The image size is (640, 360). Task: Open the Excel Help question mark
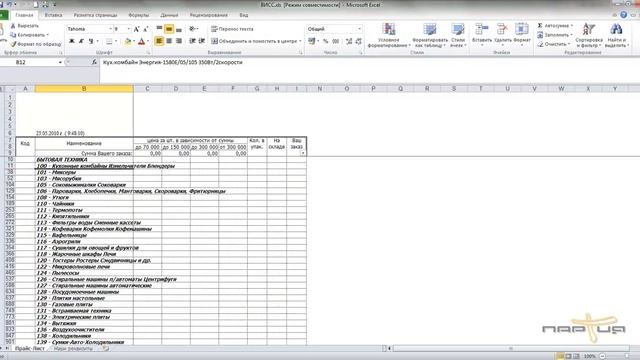click(x=623, y=15)
